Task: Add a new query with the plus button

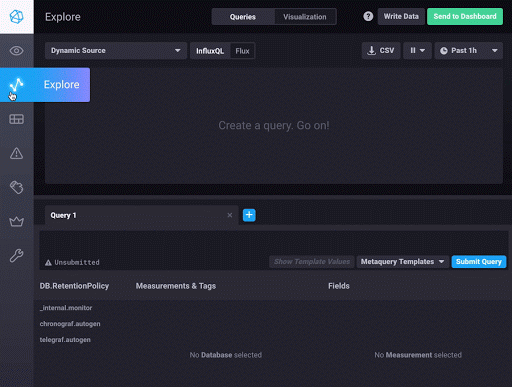Action: click(x=249, y=215)
